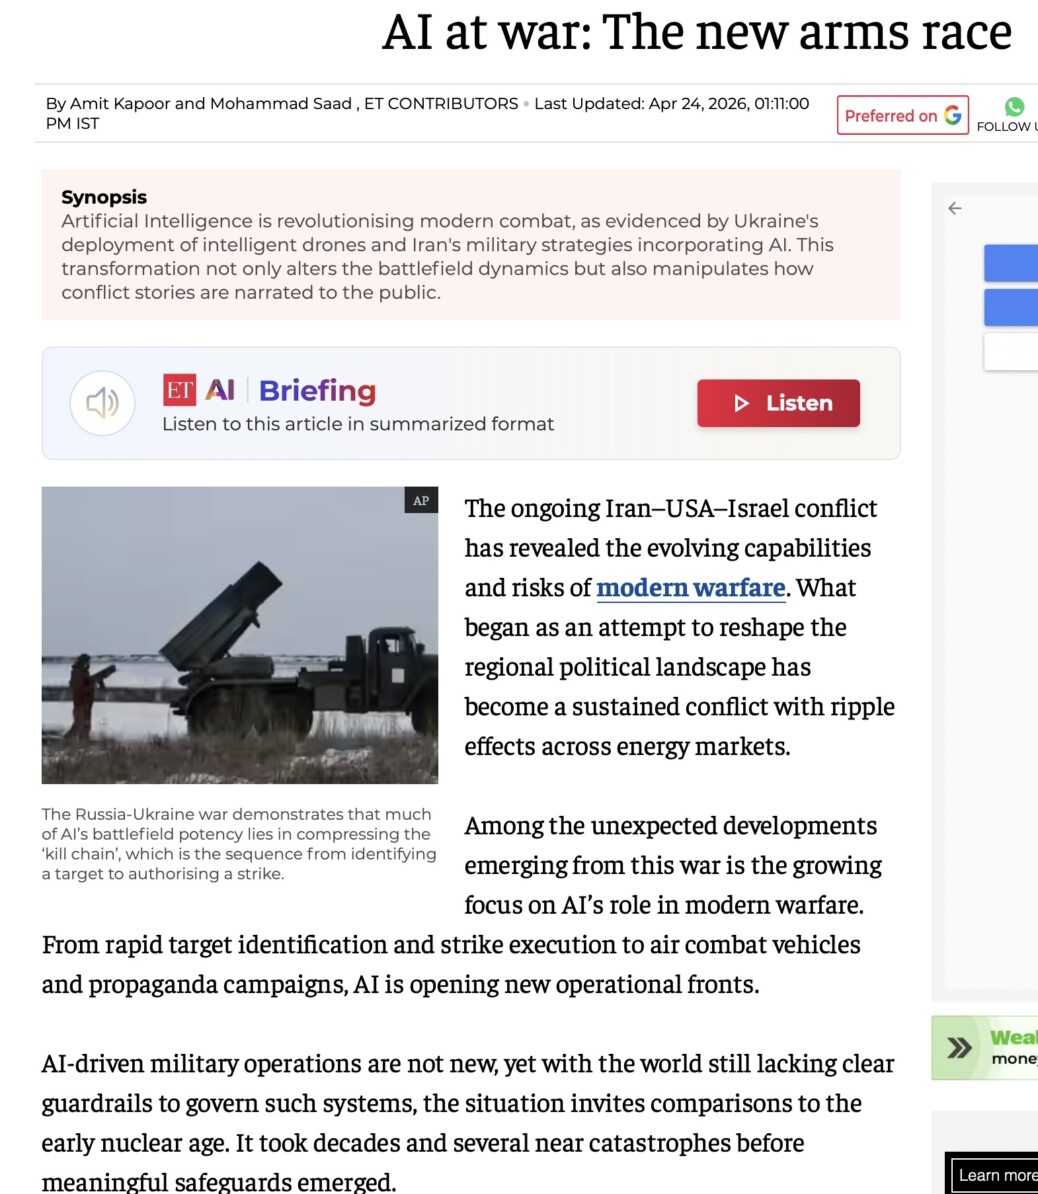Open author Mohammad Saad's profile
This screenshot has height=1194, width=1038.
click(281, 104)
